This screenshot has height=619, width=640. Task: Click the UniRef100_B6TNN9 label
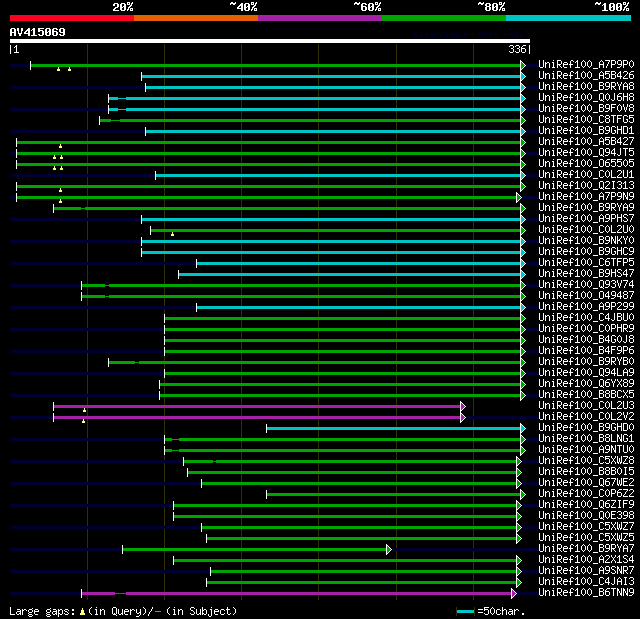point(586,593)
